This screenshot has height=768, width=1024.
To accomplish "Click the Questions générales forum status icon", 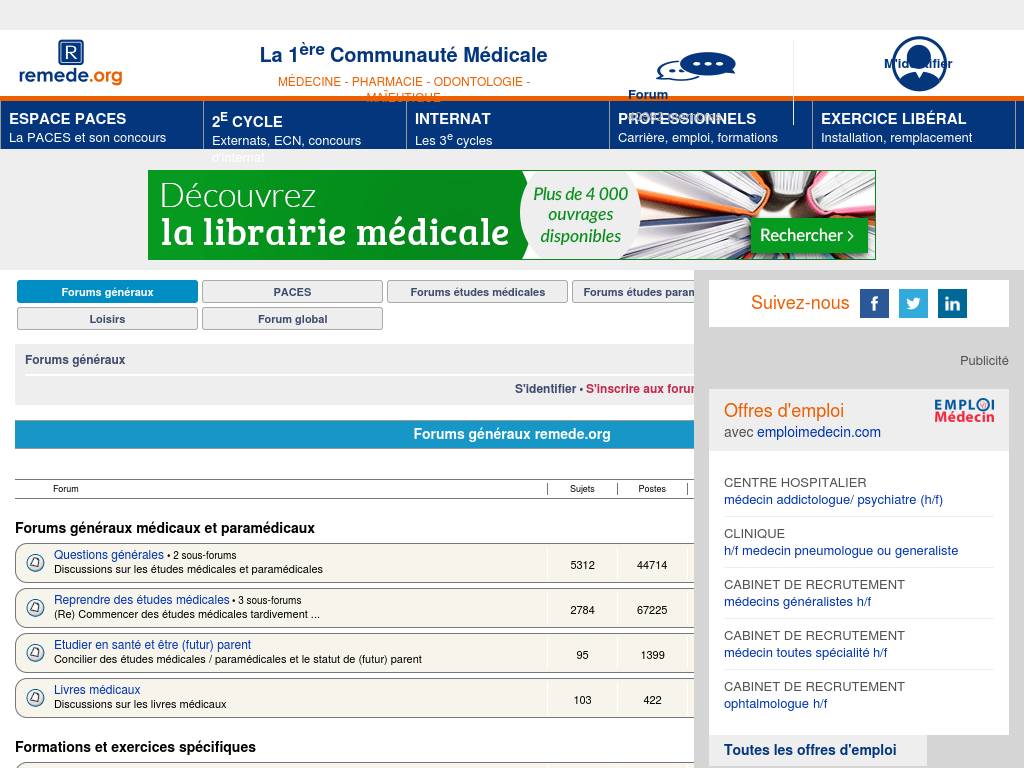I will click(x=35, y=563).
